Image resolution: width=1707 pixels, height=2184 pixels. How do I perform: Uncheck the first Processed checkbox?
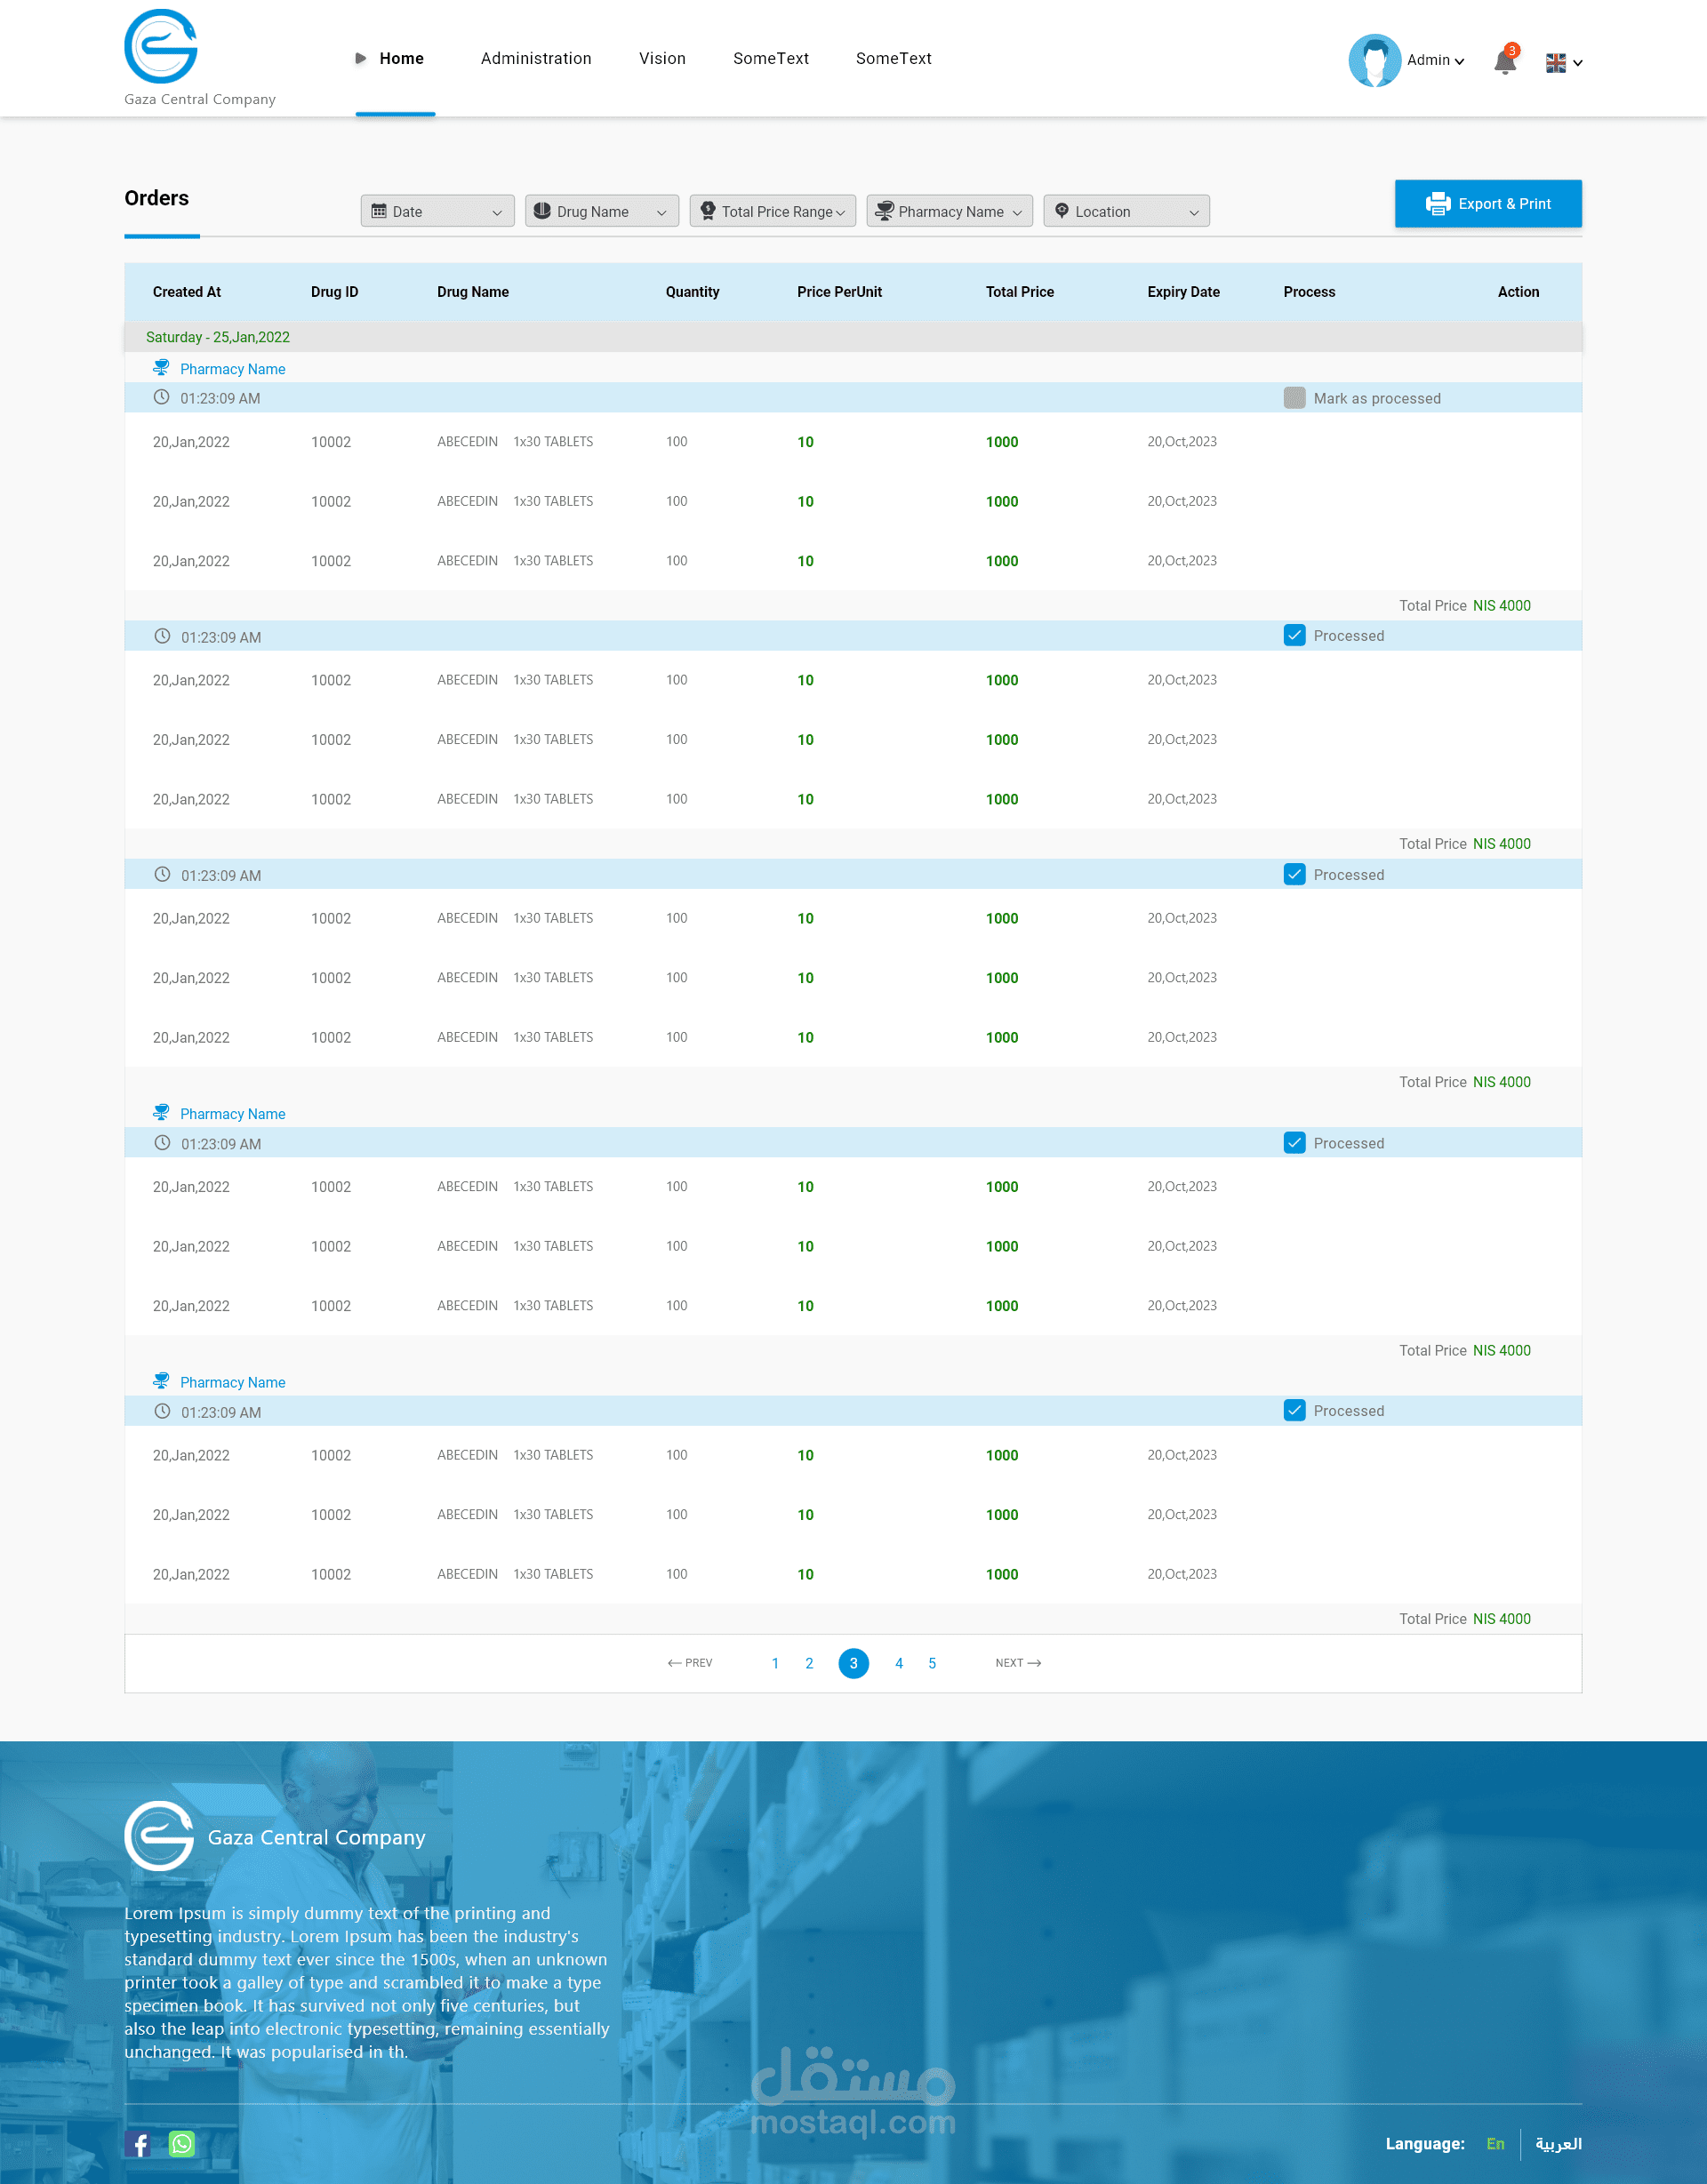[x=1294, y=636]
